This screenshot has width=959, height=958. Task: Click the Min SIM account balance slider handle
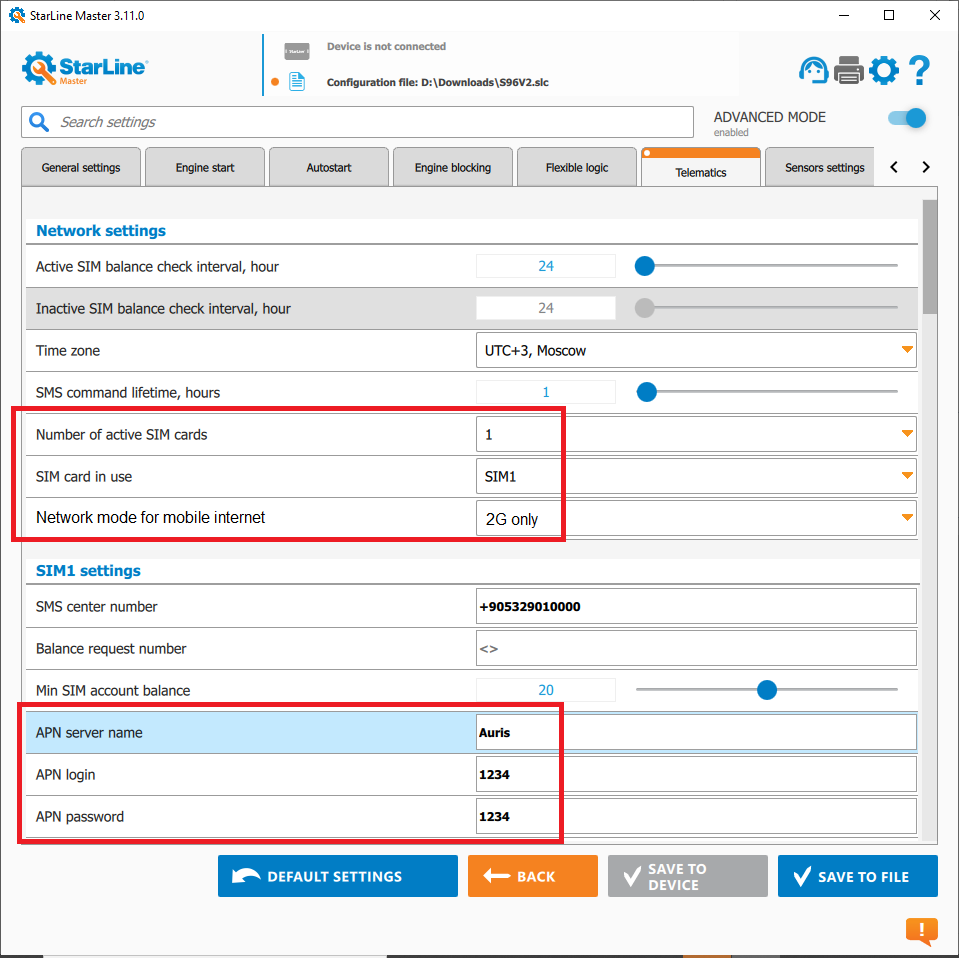point(767,690)
